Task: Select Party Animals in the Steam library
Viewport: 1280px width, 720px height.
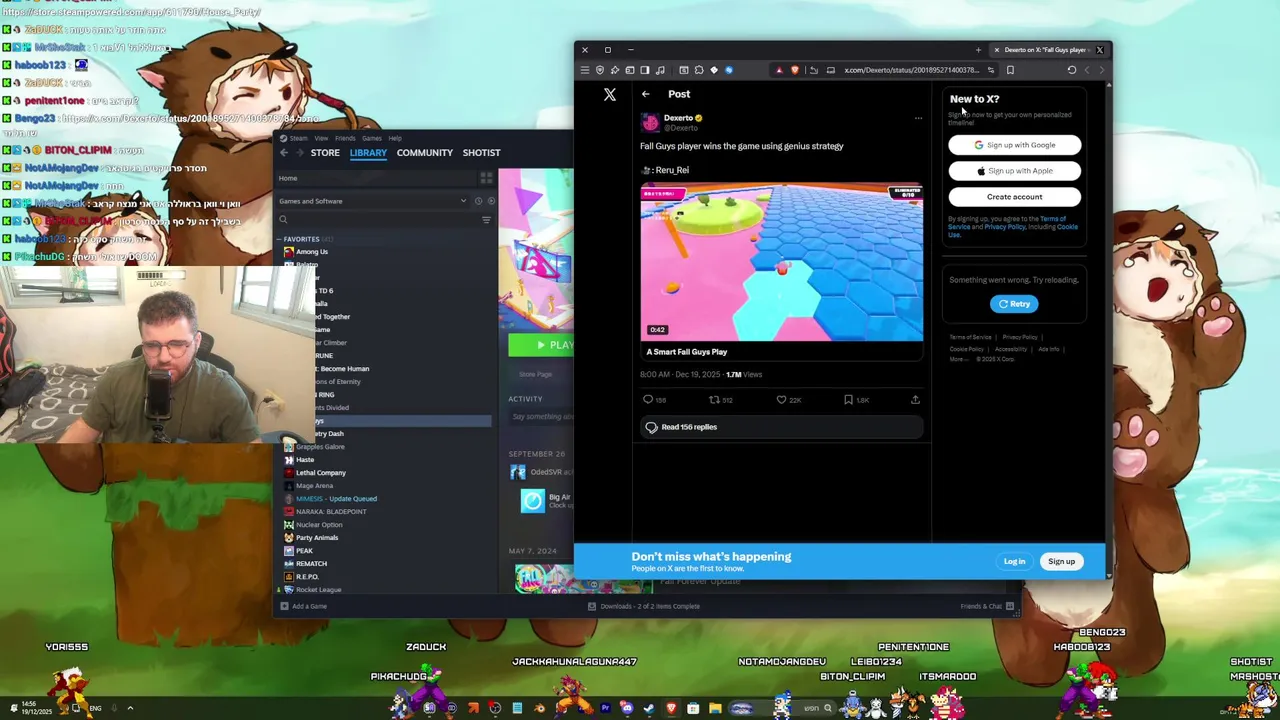Action: [x=317, y=538]
